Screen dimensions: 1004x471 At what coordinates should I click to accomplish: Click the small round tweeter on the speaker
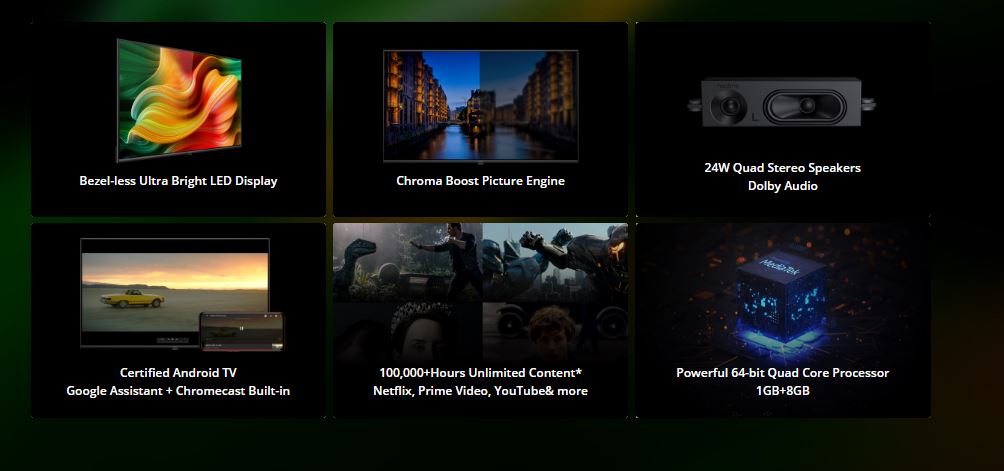(x=728, y=104)
